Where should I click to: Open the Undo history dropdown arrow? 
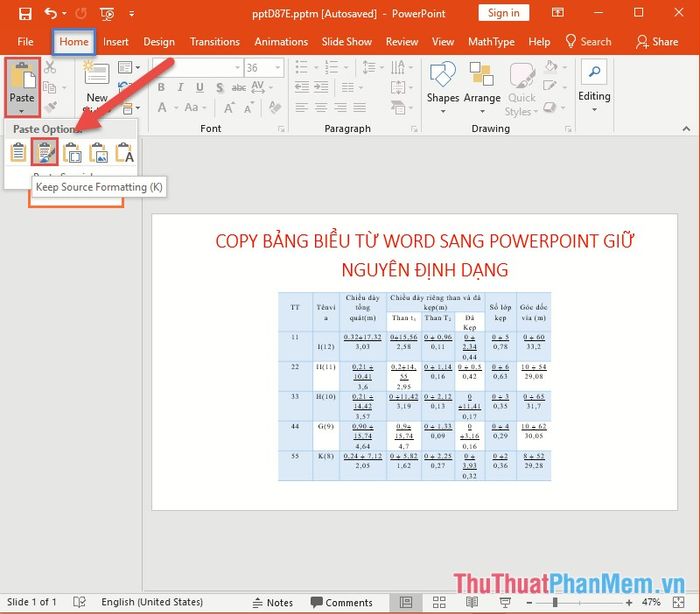64,14
